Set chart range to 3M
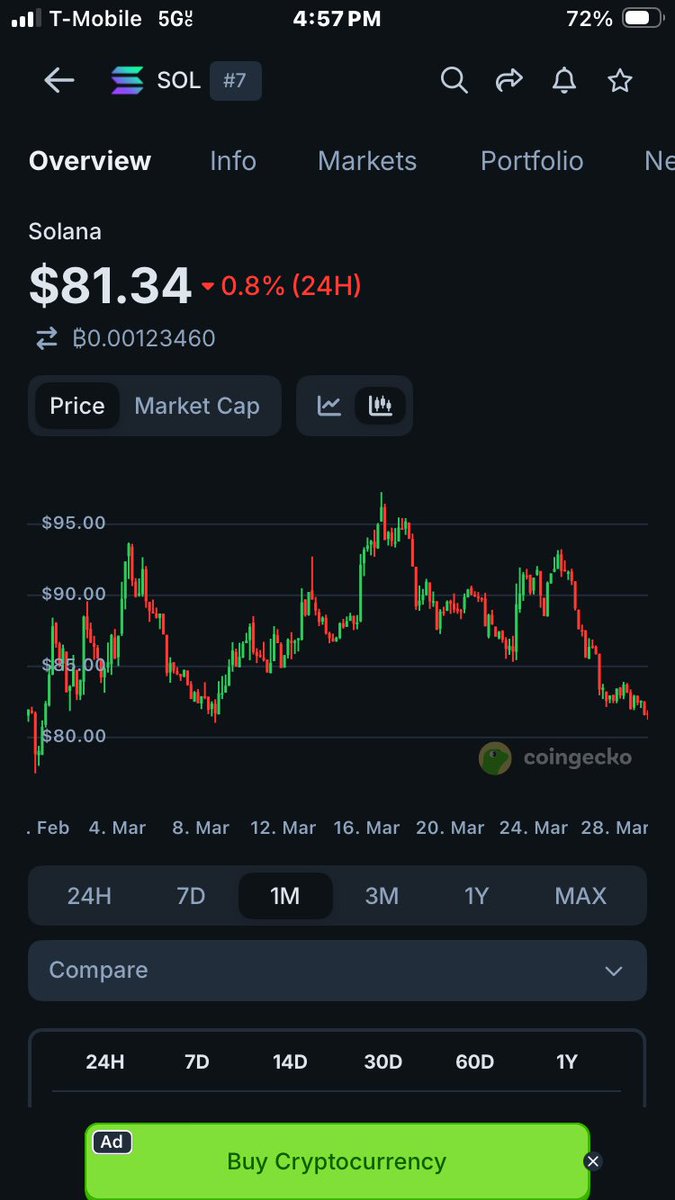The width and height of the screenshot is (675, 1200). [381, 895]
